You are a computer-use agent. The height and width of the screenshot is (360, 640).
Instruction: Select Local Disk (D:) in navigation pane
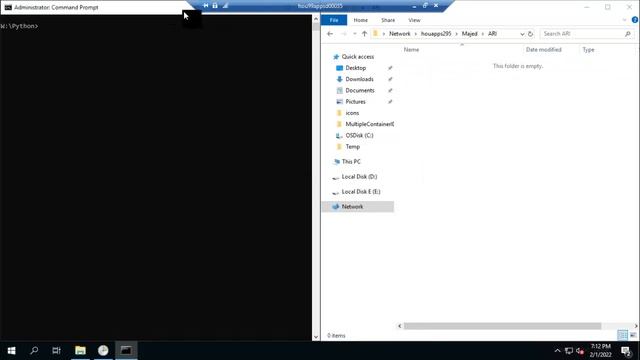click(359, 177)
